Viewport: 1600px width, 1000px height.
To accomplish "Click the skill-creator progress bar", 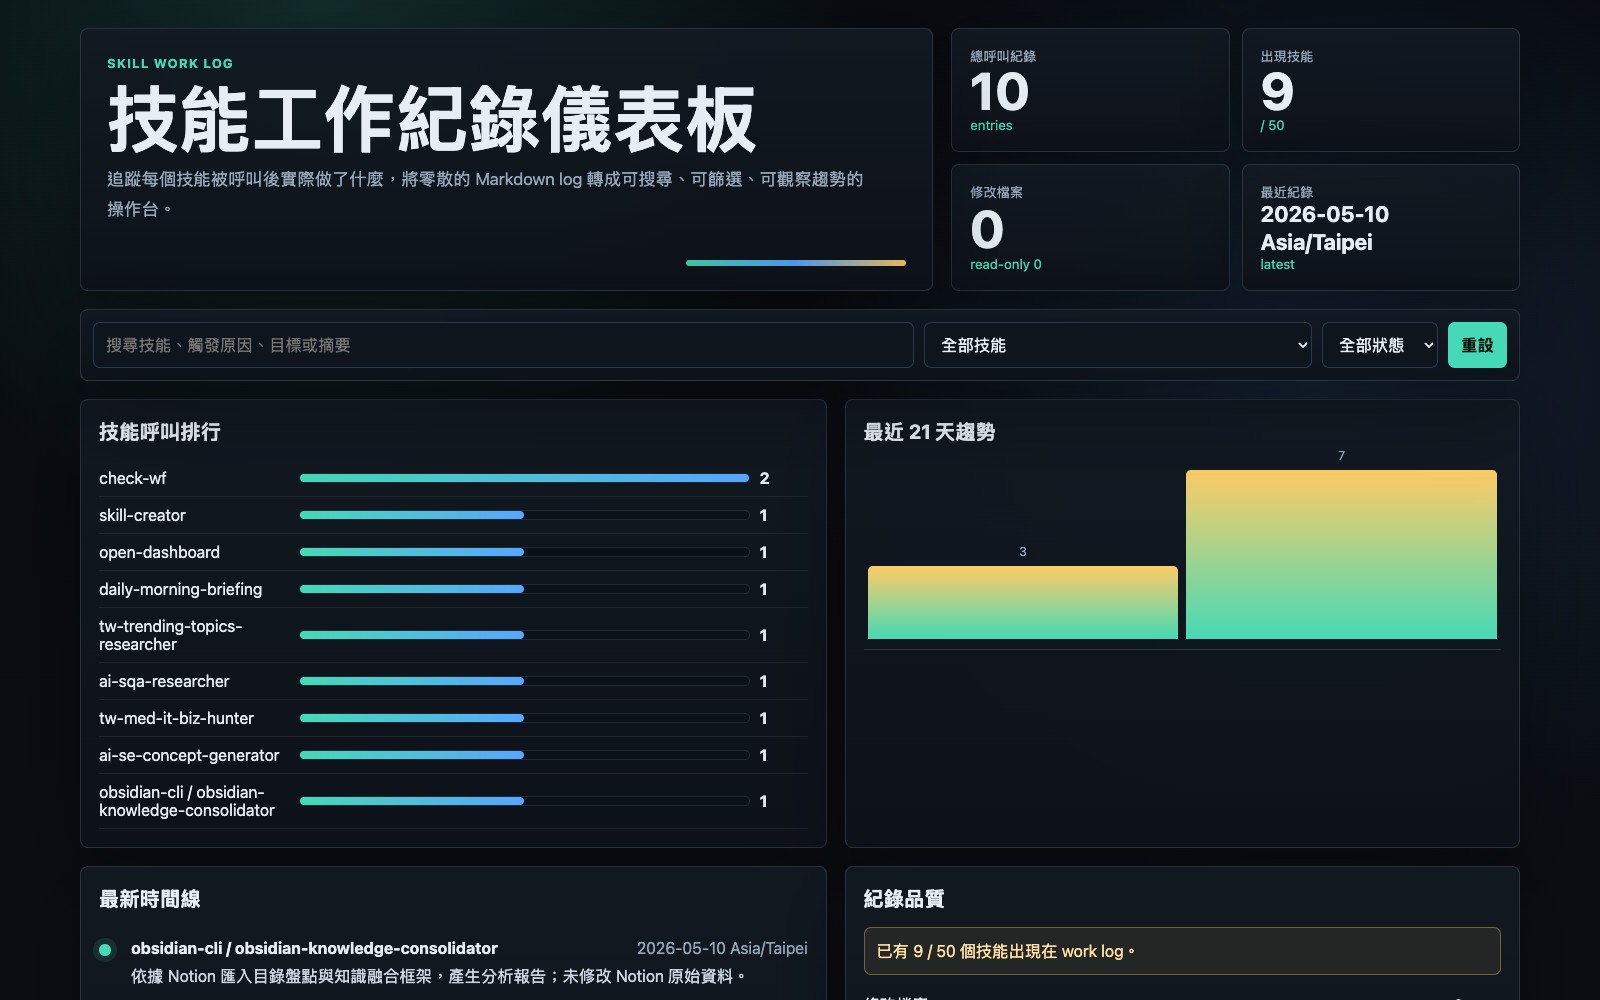I will pyautogui.click(x=524, y=515).
